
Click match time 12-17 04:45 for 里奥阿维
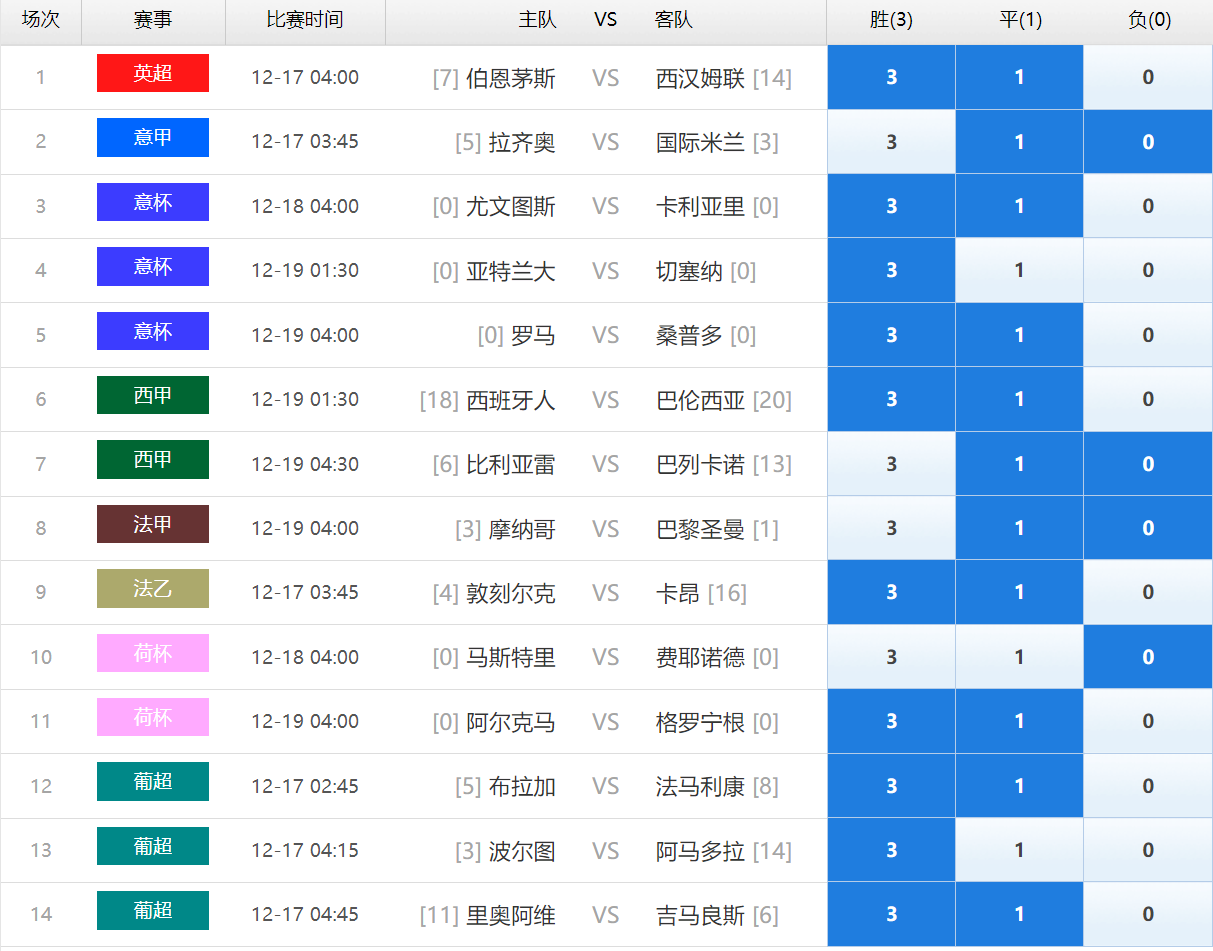point(305,914)
